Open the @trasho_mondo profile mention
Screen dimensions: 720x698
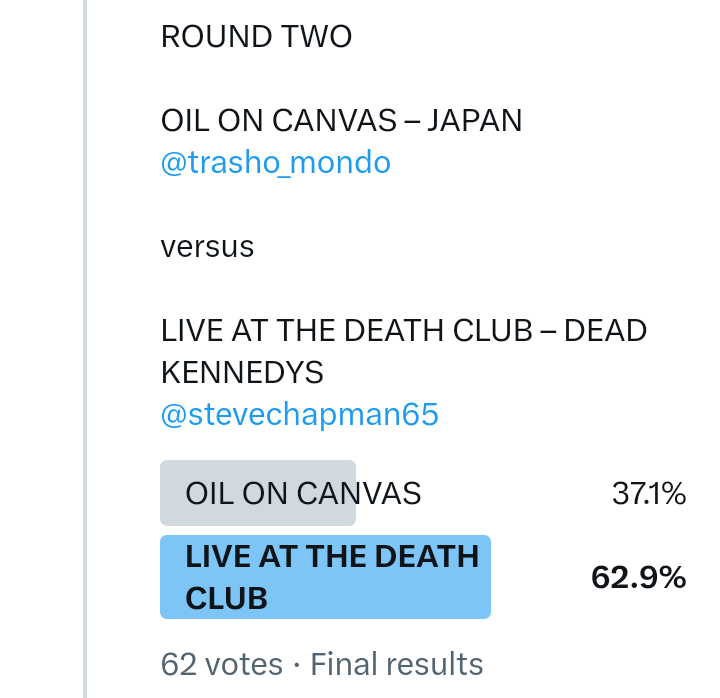(275, 162)
